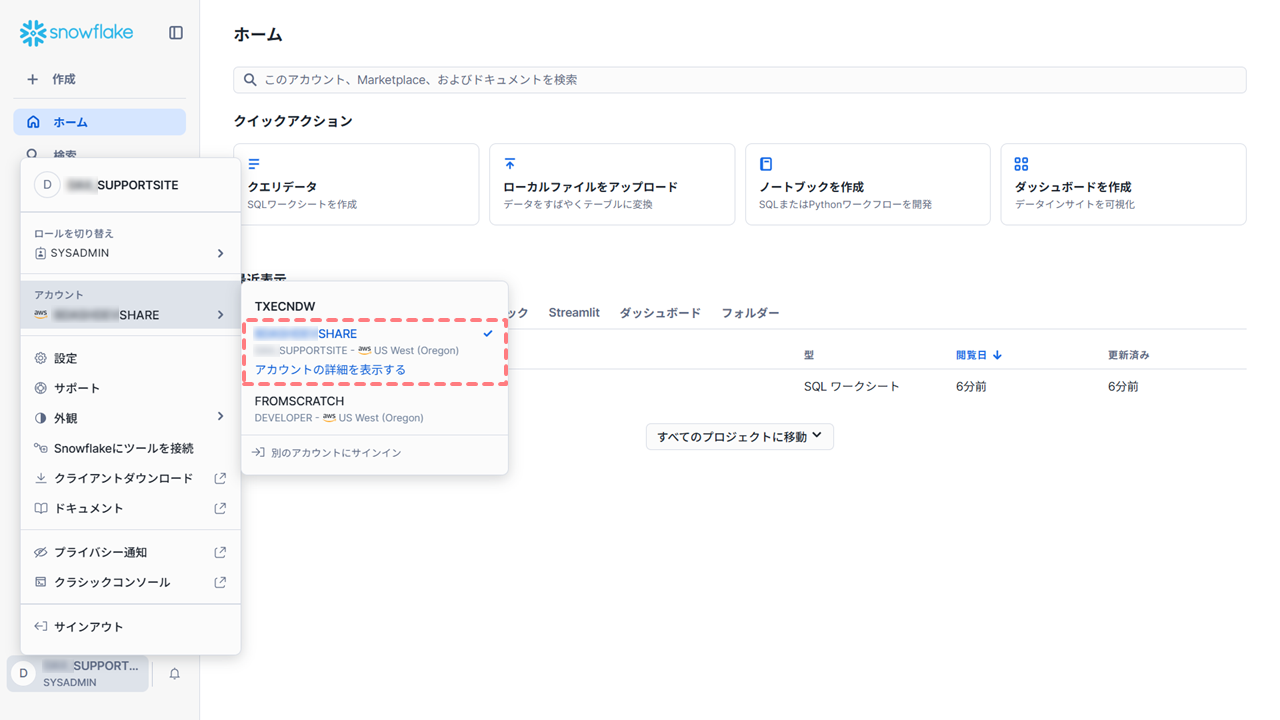1280x720 pixels.
Task: Click the half-circle icon beside 外観
Action: click(x=41, y=418)
